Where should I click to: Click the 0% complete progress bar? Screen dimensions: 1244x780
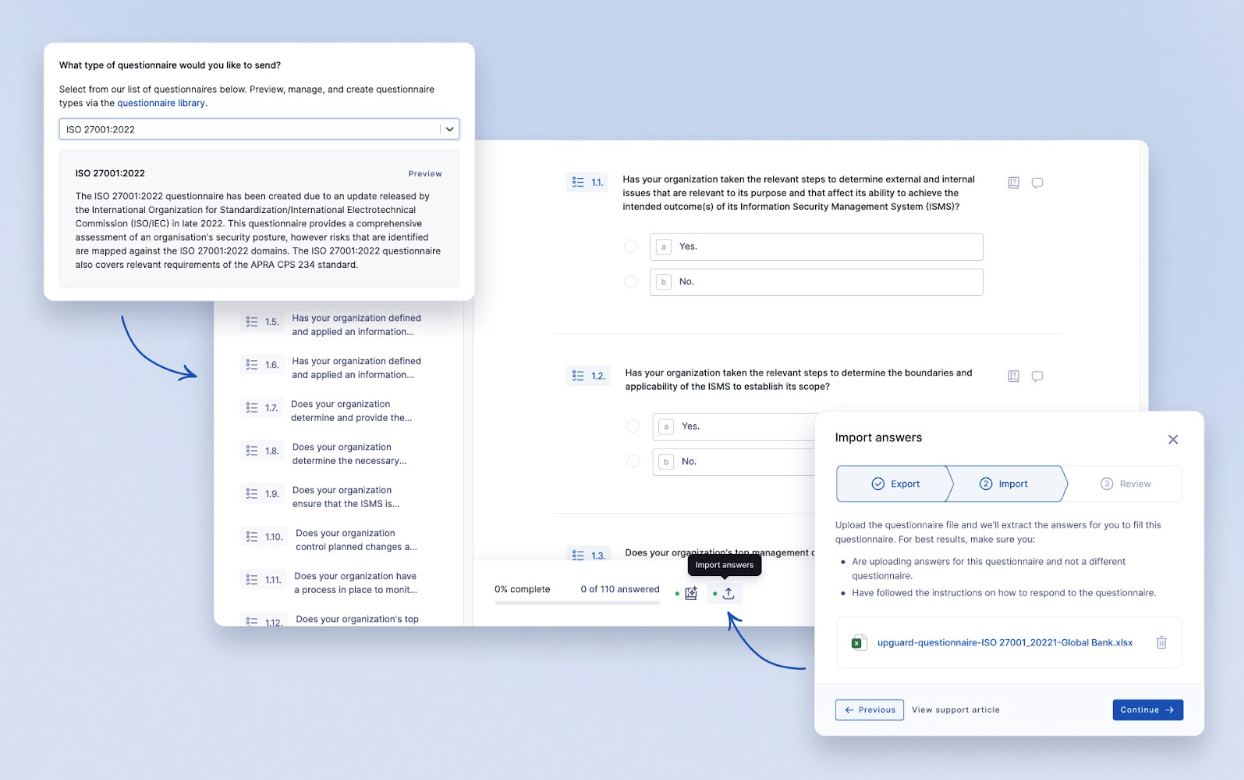pos(577,603)
